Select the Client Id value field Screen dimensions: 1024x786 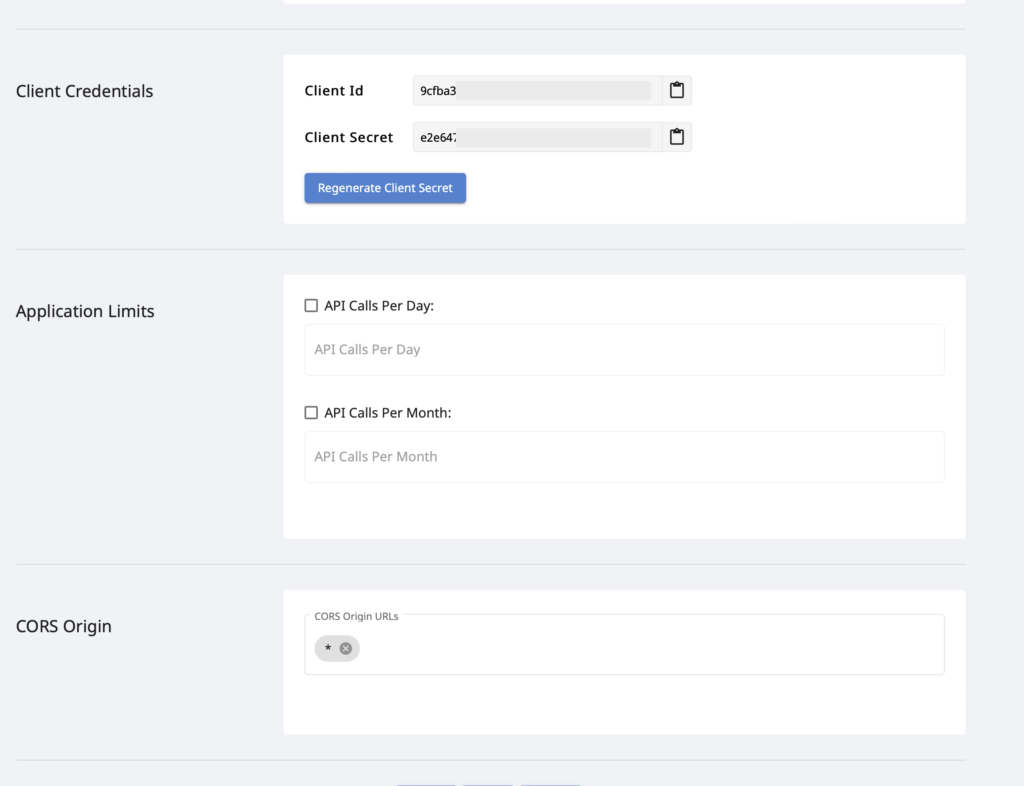pos(536,91)
